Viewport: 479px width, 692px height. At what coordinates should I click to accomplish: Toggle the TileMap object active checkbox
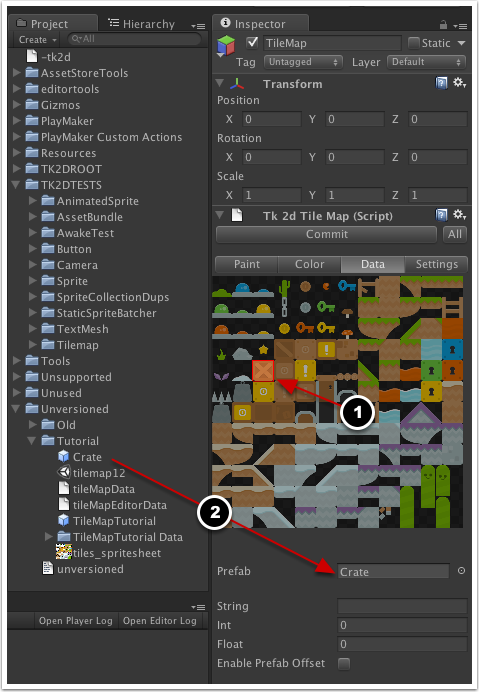point(252,43)
